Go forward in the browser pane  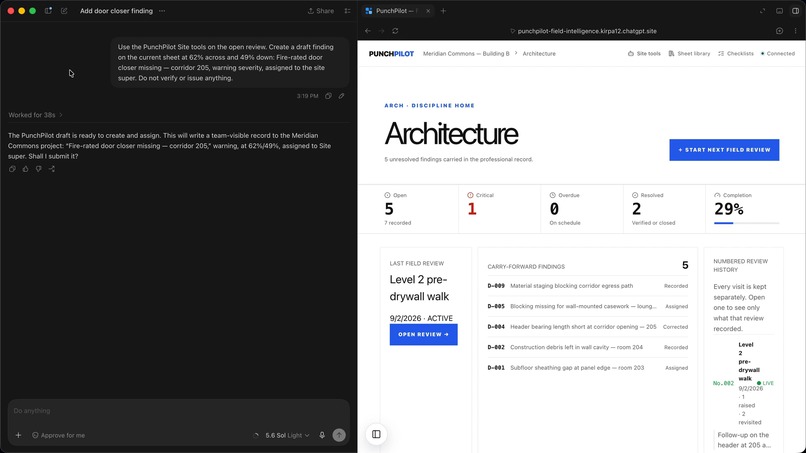(x=381, y=31)
